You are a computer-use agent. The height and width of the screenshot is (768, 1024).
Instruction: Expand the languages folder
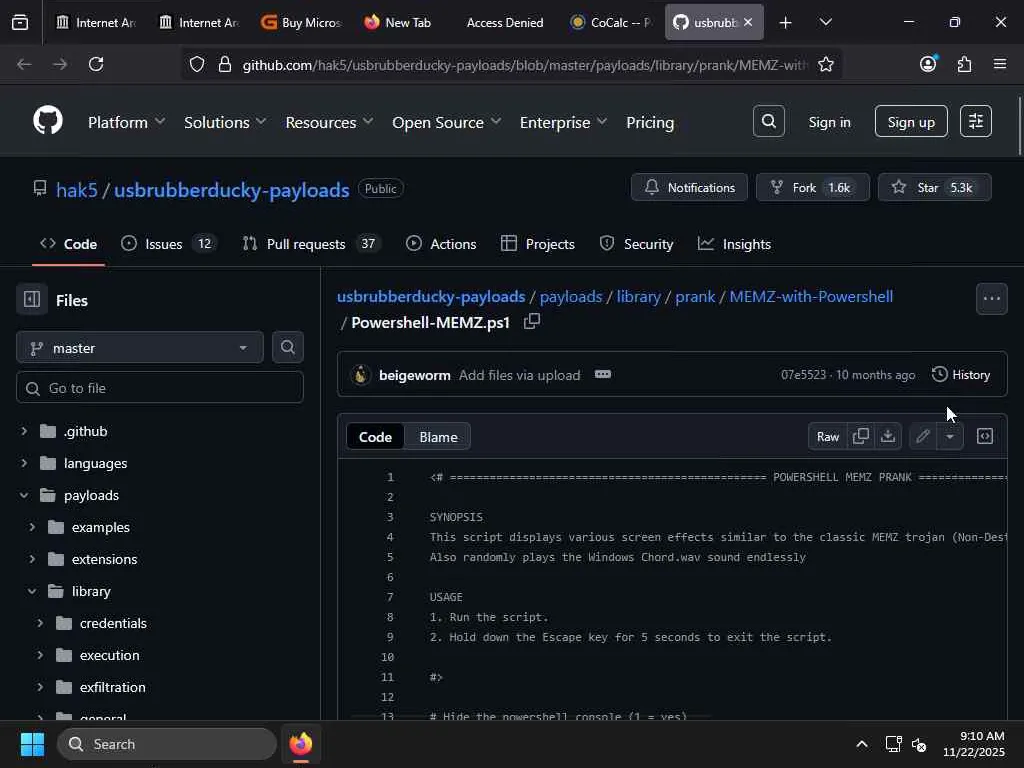pos(24,463)
